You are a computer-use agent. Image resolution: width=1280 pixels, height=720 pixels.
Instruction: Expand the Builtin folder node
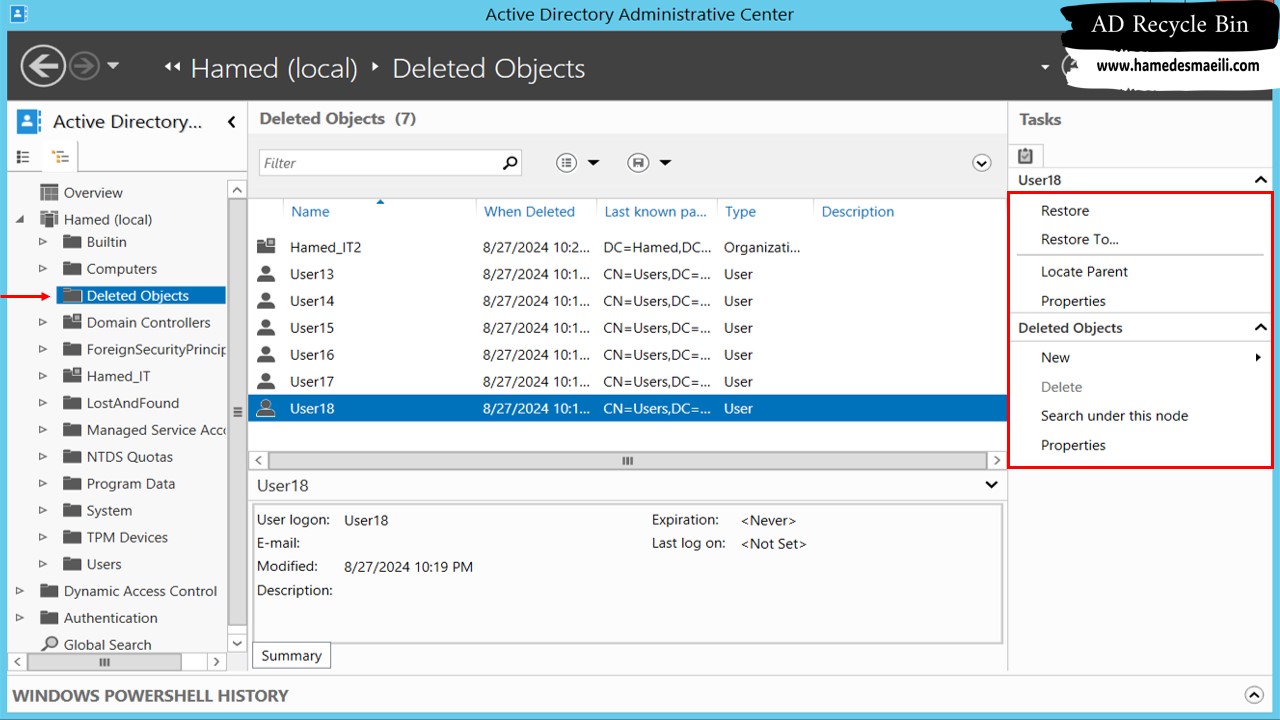tap(43, 242)
